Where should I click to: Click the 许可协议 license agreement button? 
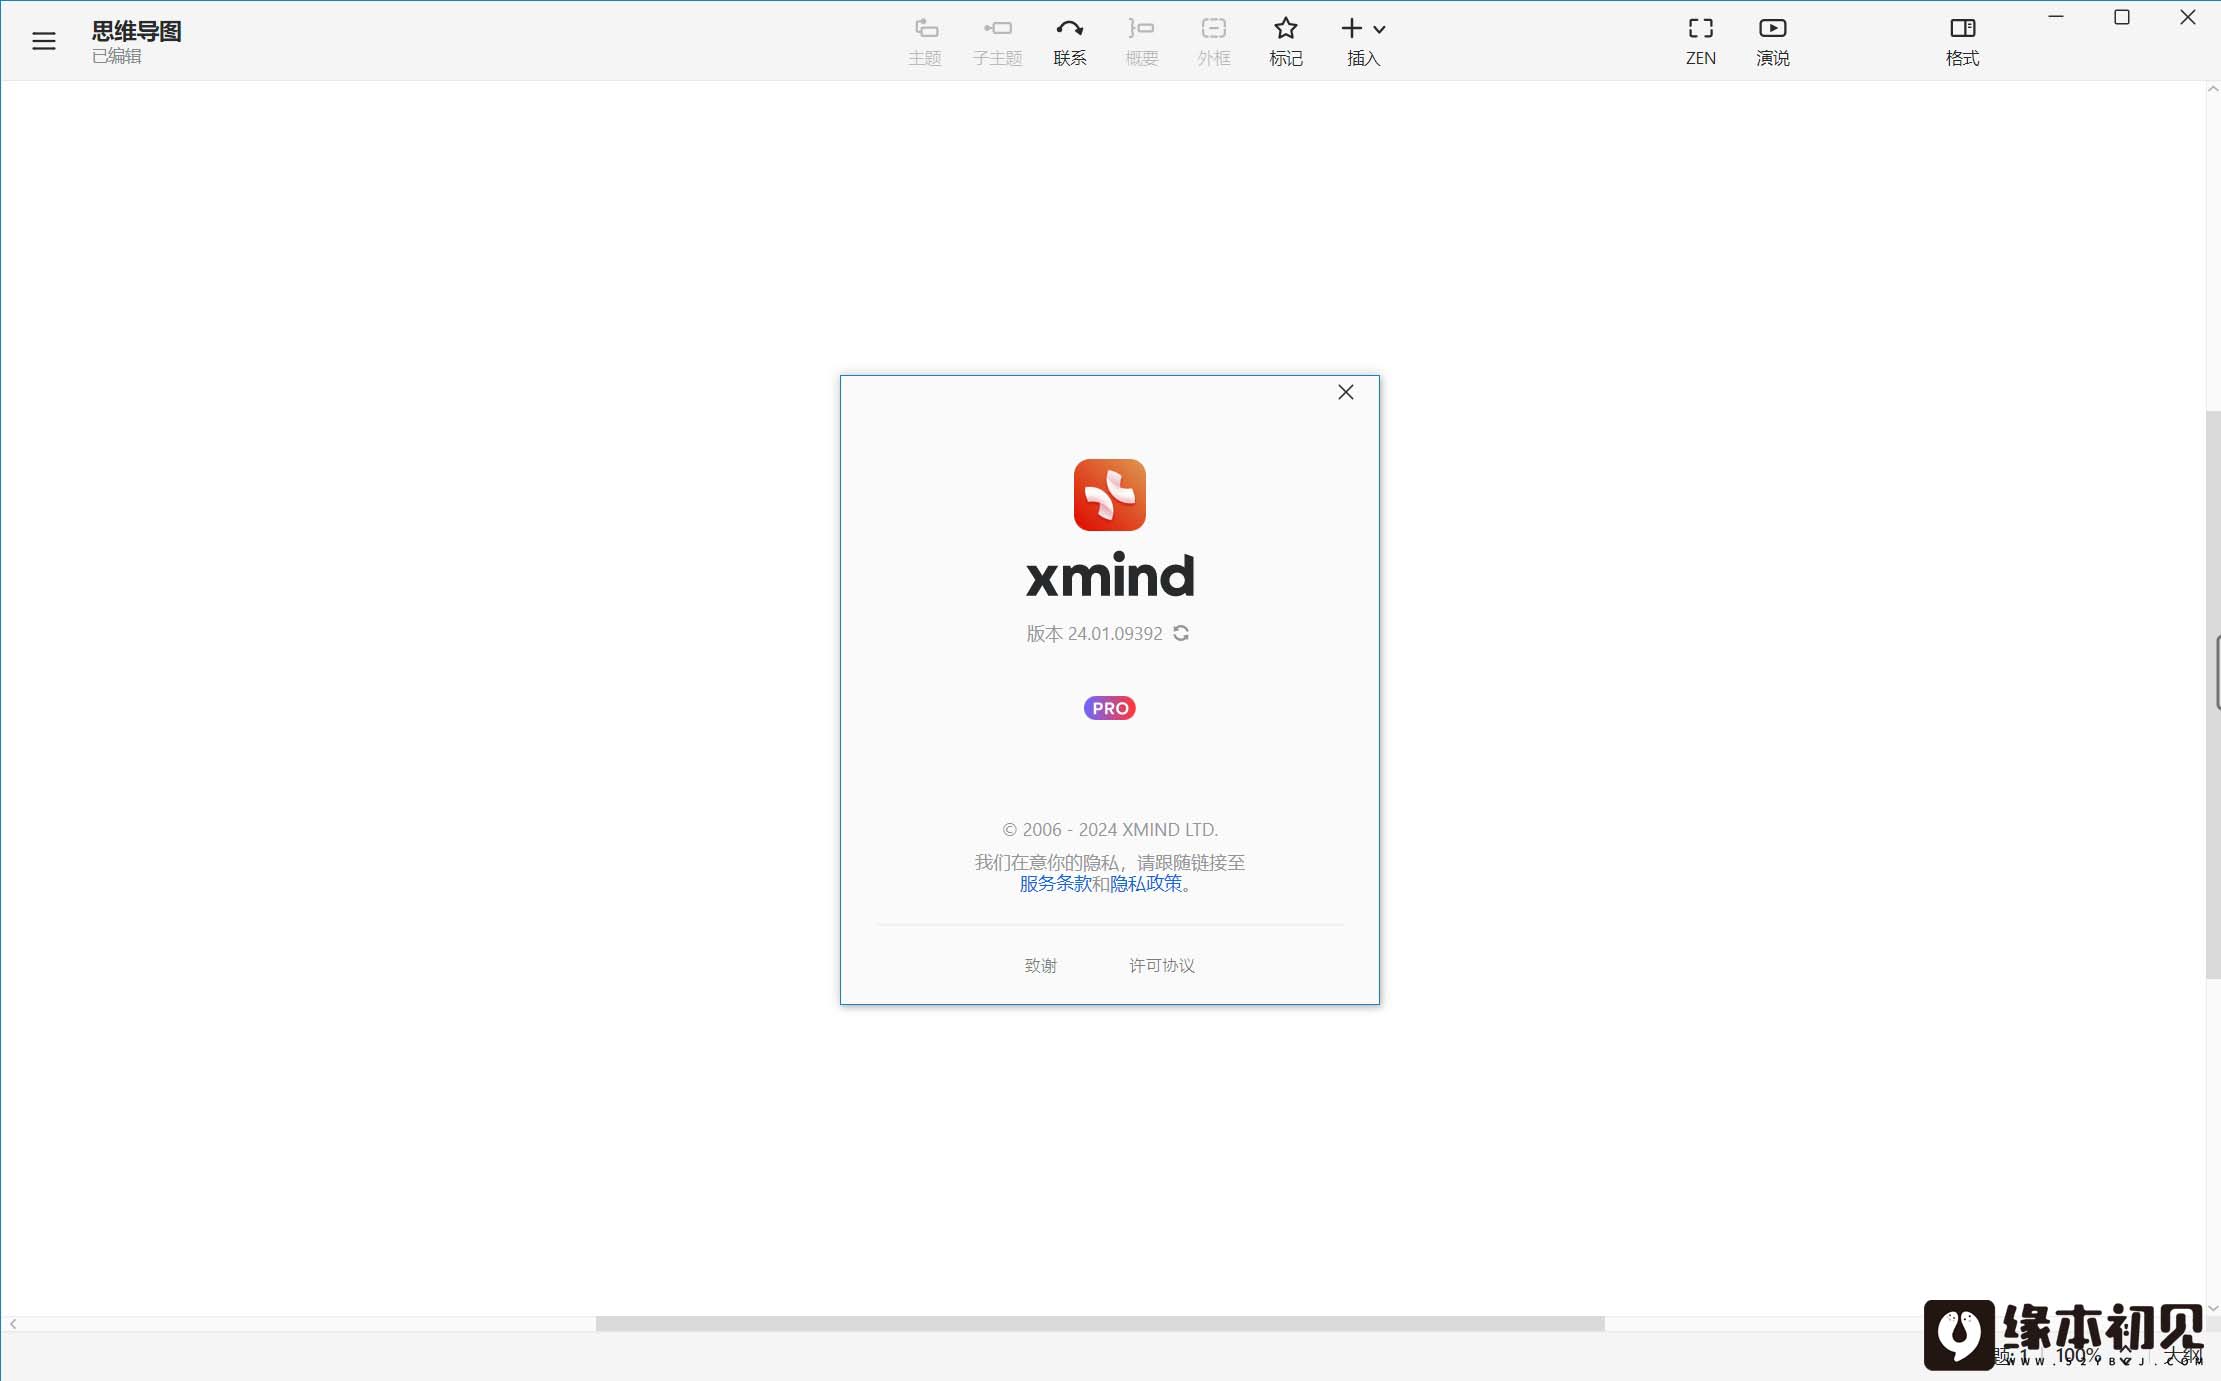point(1162,965)
